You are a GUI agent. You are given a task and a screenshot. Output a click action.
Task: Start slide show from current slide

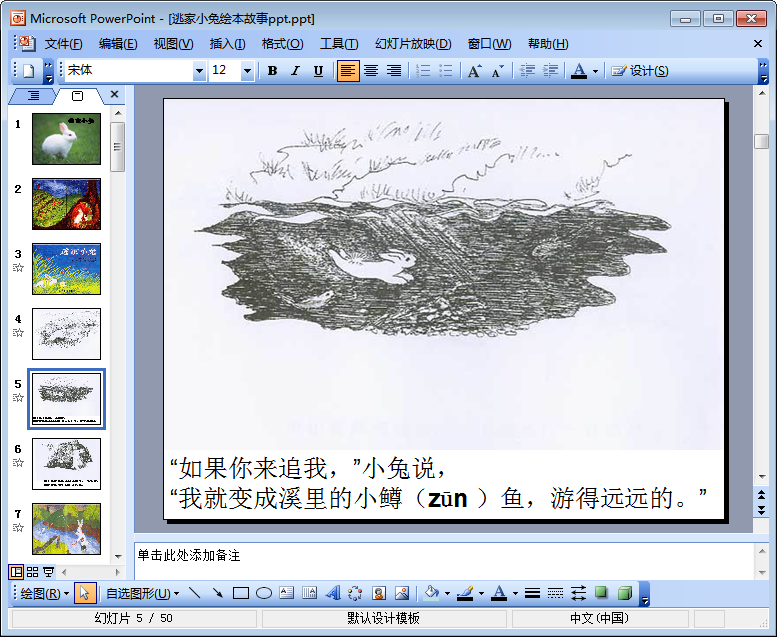coord(48,572)
